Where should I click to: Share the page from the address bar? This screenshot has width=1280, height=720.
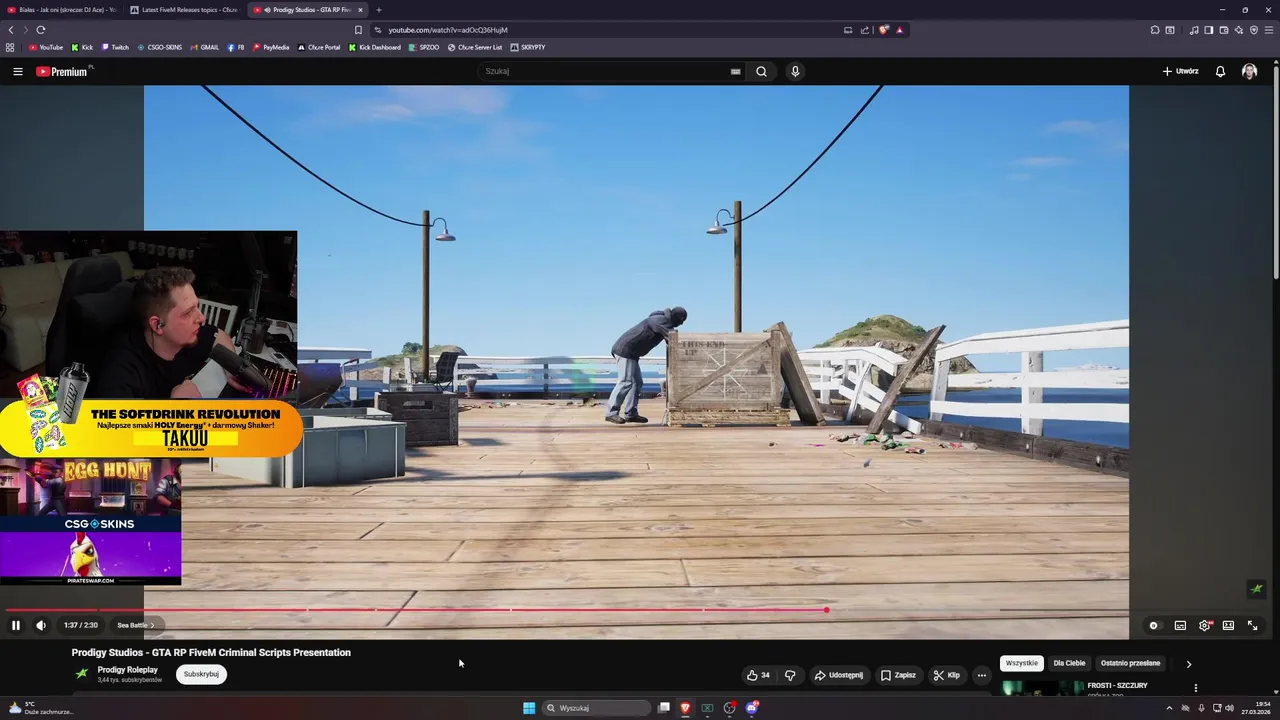pos(865,30)
